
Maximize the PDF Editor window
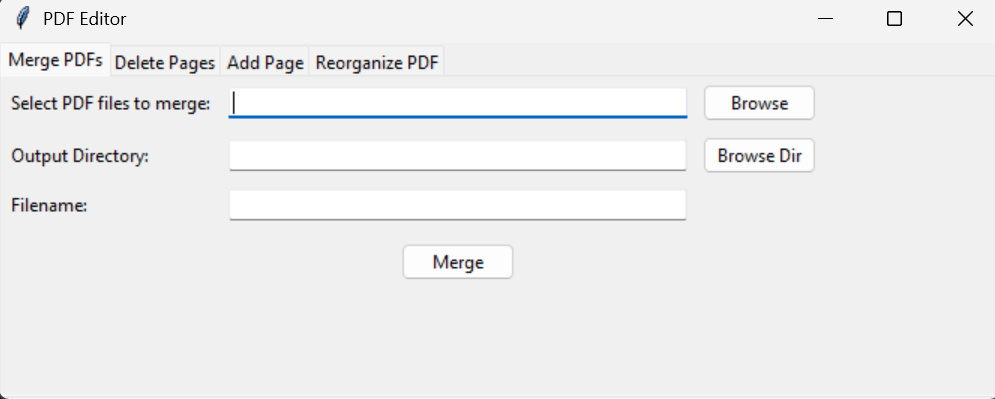tap(894, 19)
